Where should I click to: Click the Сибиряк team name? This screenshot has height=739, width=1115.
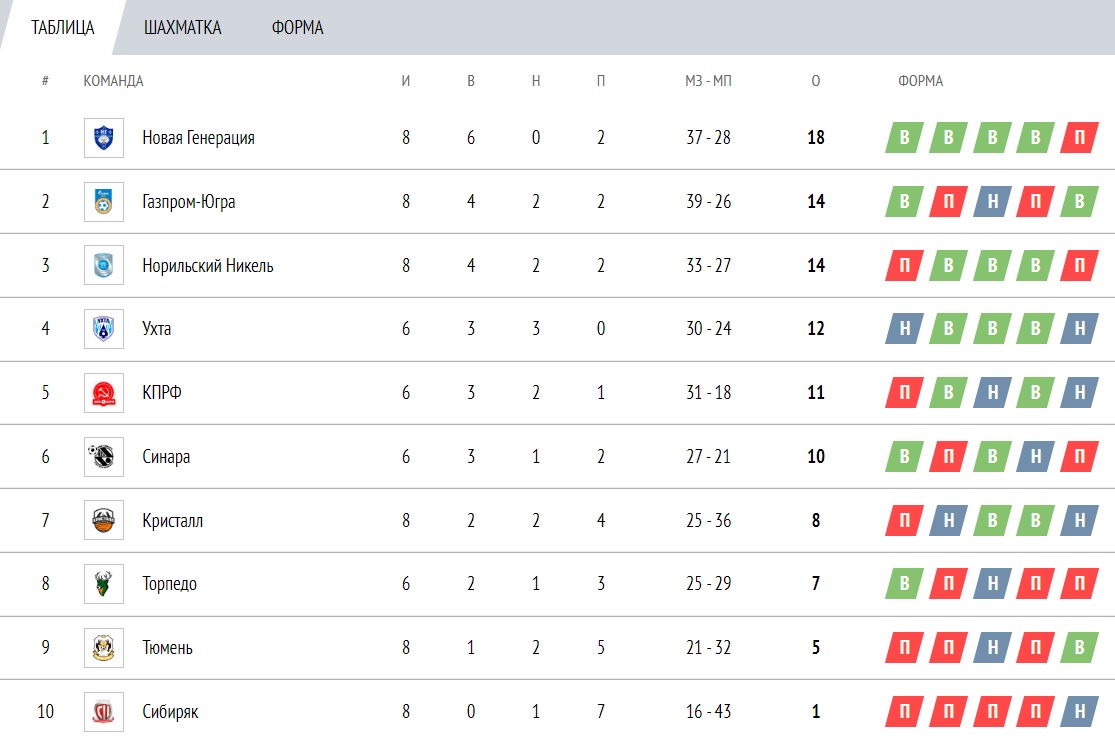click(170, 712)
